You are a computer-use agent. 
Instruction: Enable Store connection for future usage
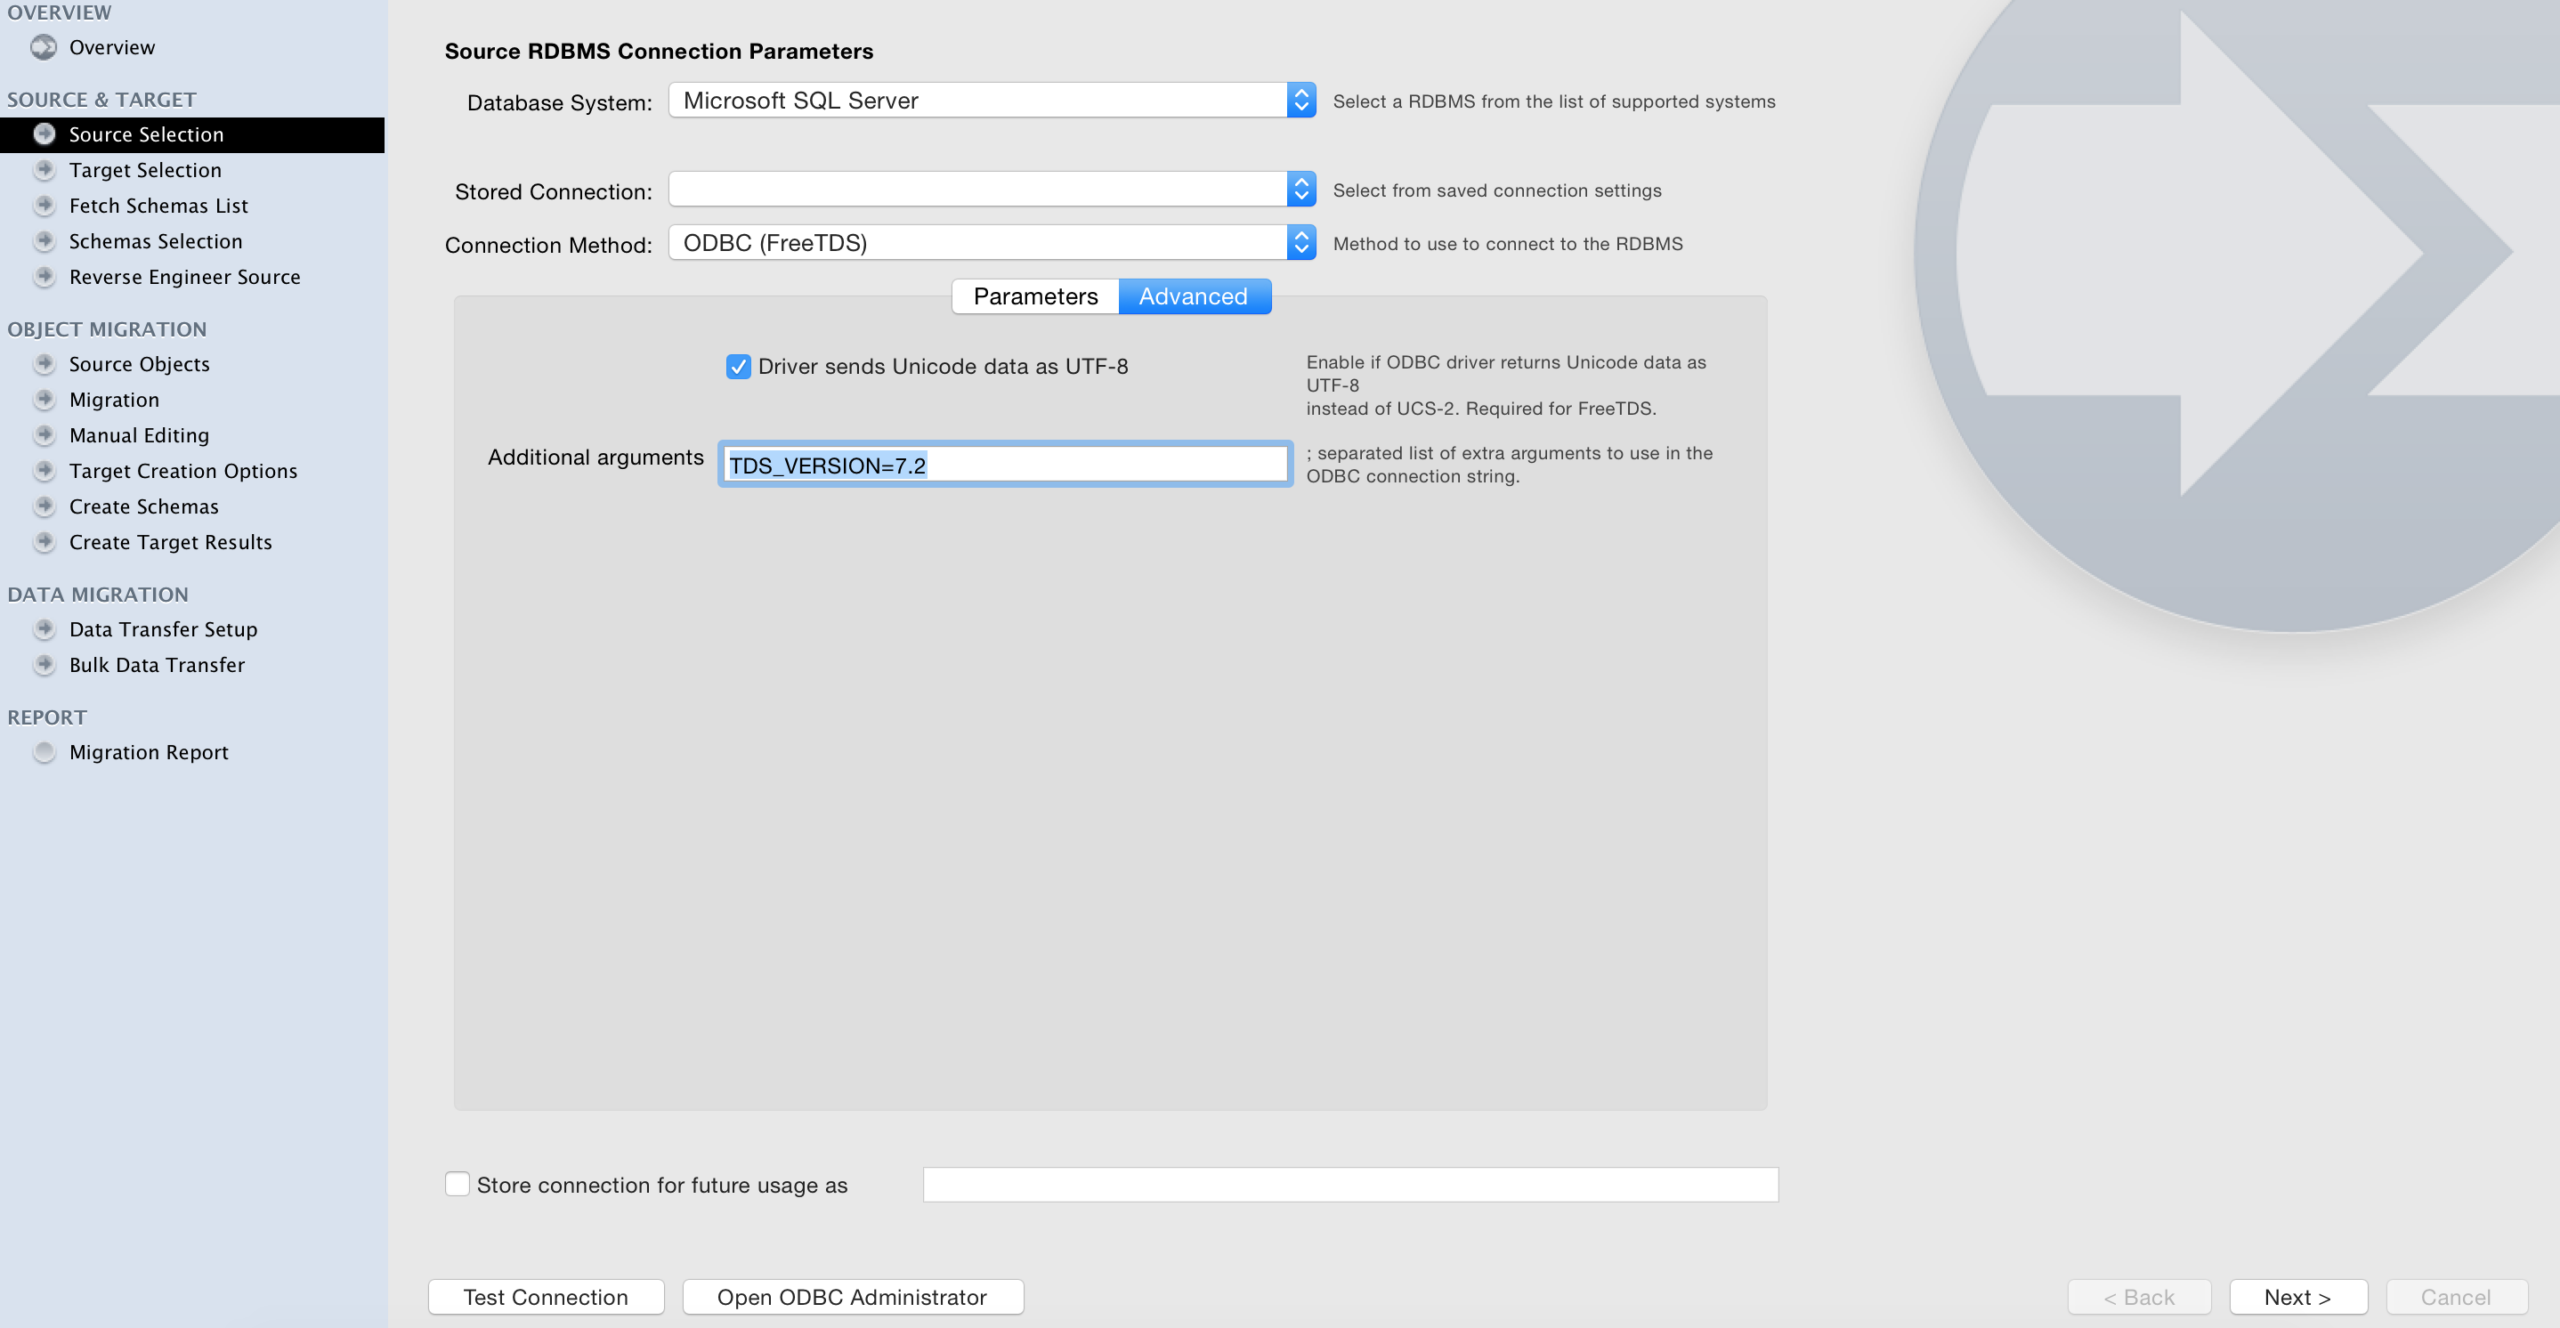457,1184
